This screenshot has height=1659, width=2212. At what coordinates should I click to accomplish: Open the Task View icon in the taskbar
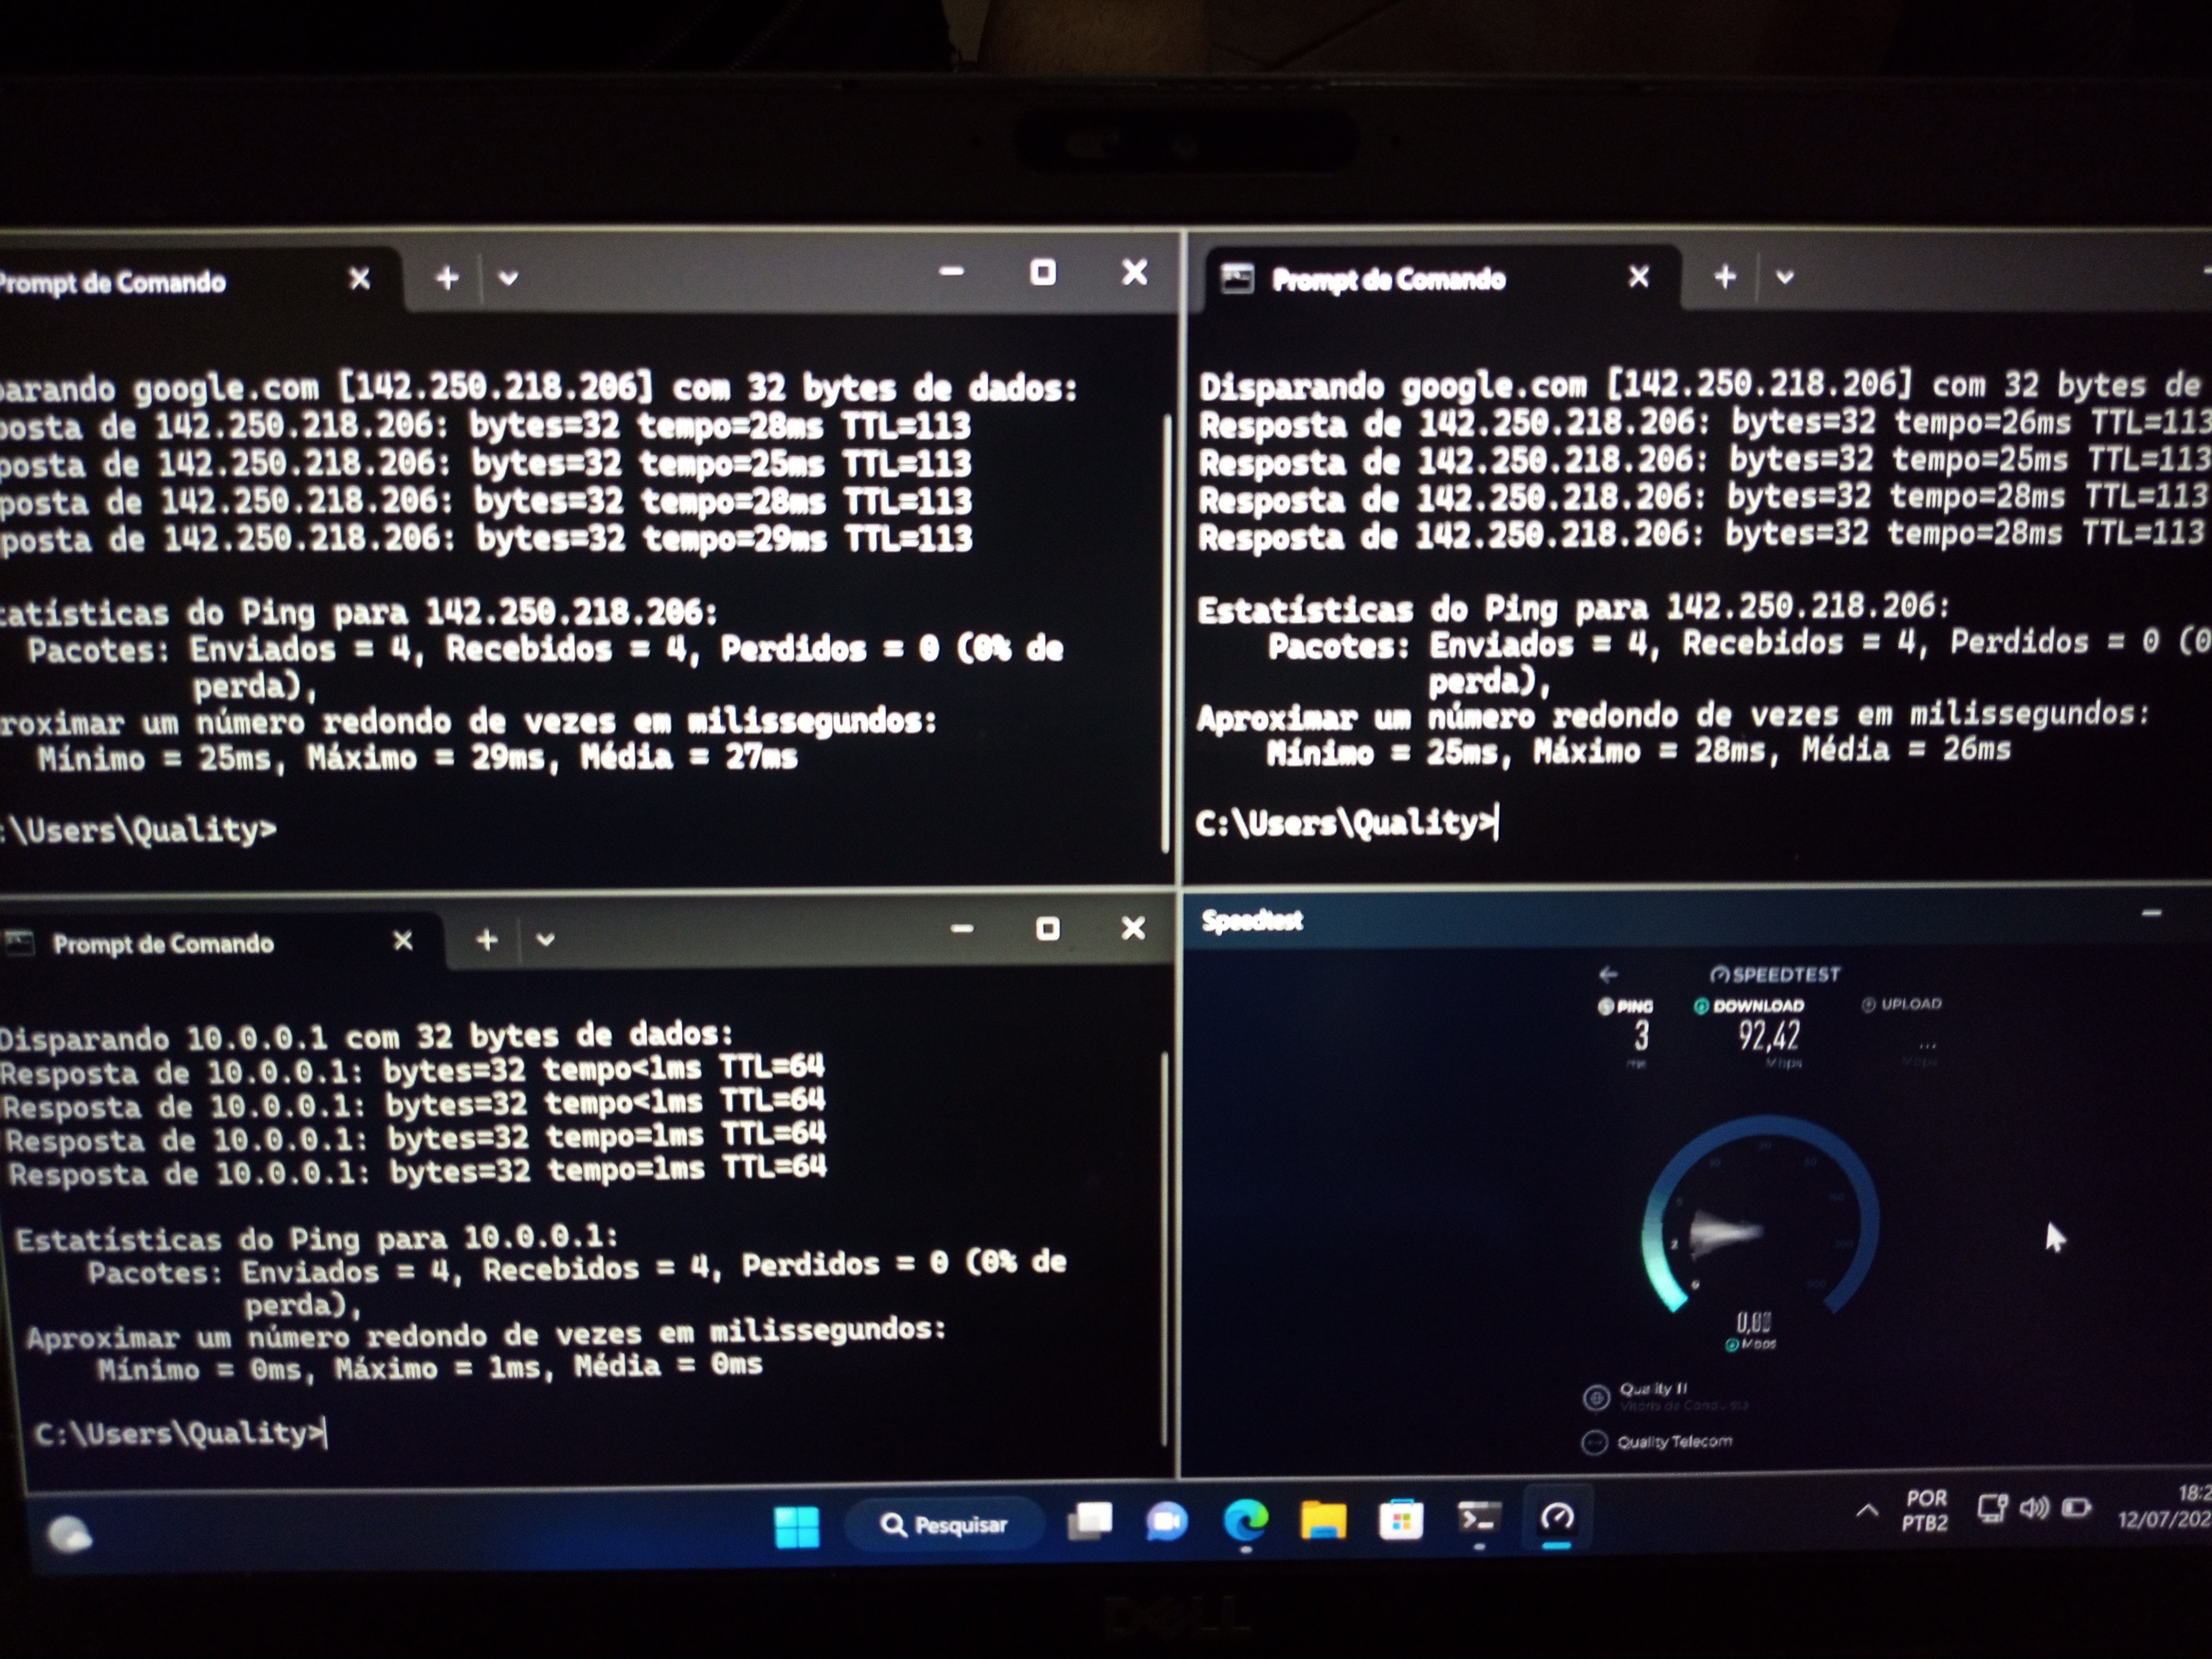pyautogui.click(x=1090, y=1522)
